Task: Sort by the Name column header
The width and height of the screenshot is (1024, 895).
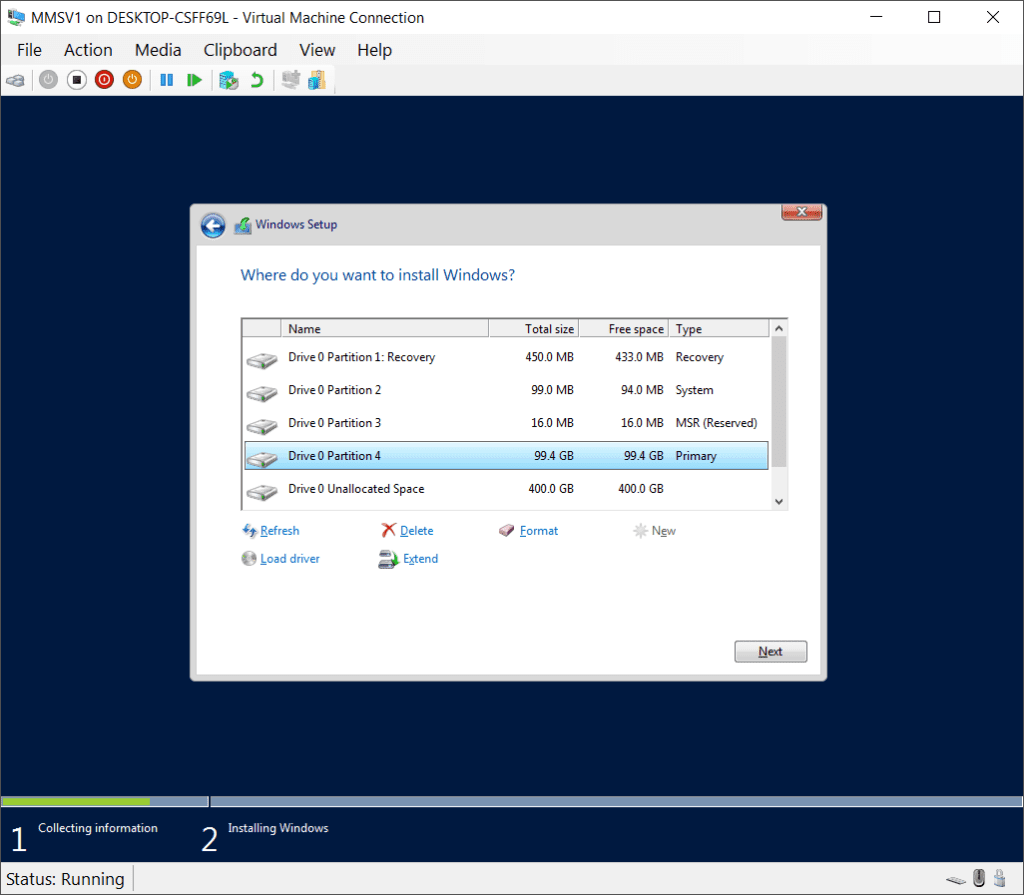Action: pyautogui.click(x=385, y=329)
